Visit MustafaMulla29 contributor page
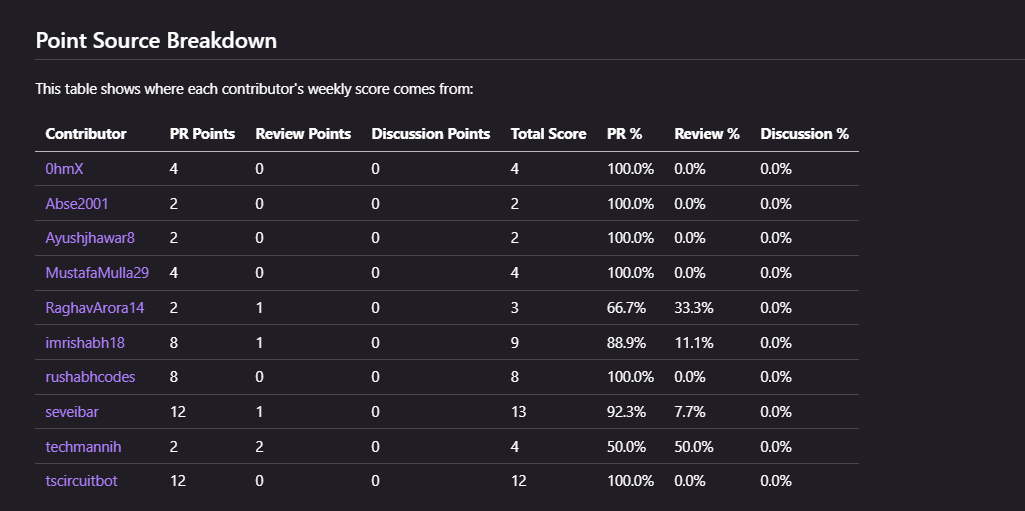This screenshot has height=511, width=1025. (x=98, y=273)
